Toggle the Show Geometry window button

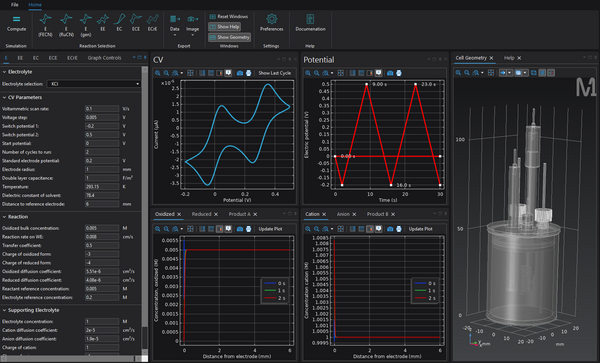click(230, 37)
